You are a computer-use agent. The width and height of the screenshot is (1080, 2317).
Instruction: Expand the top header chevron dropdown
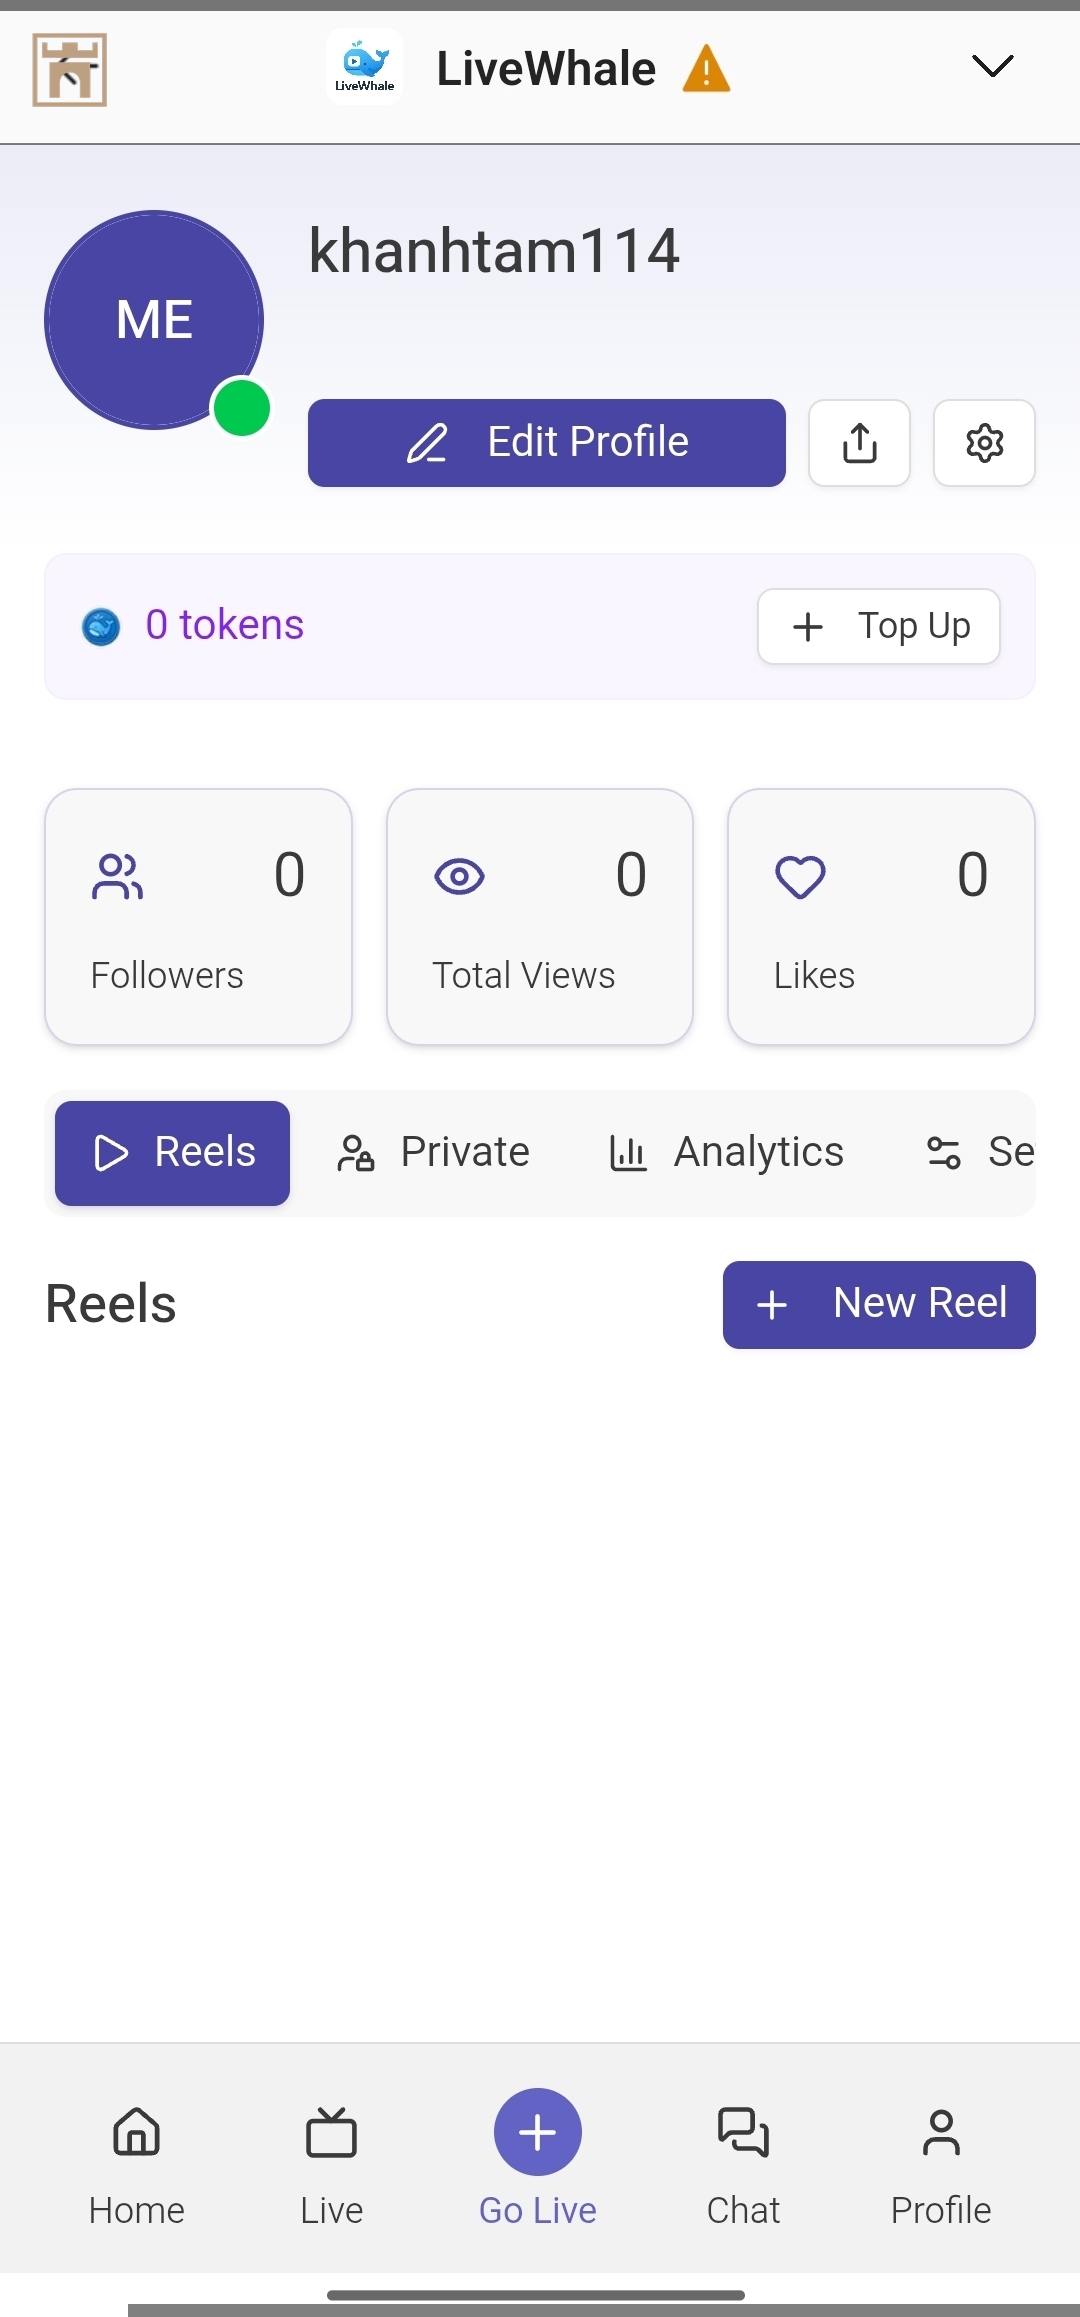point(992,66)
